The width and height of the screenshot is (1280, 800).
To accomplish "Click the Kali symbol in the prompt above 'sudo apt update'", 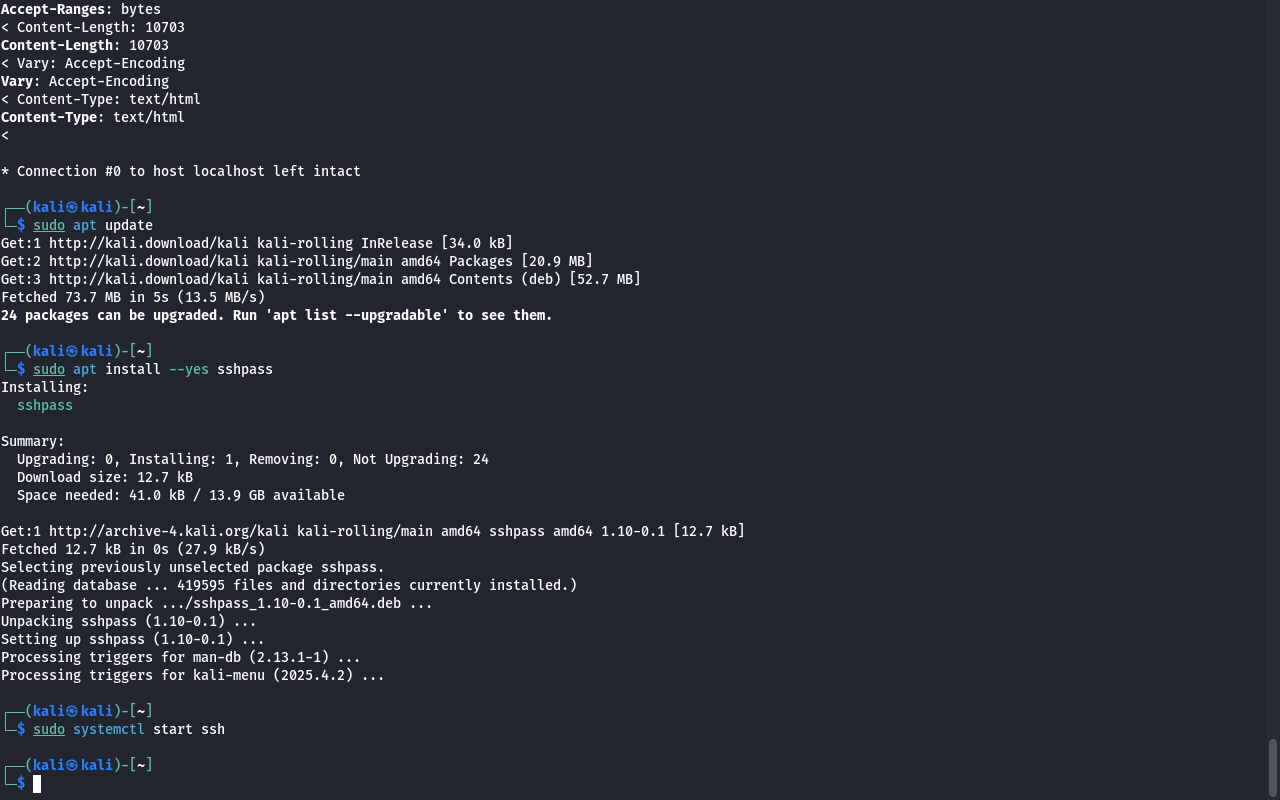I will pyautogui.click(x=72, y=207).
